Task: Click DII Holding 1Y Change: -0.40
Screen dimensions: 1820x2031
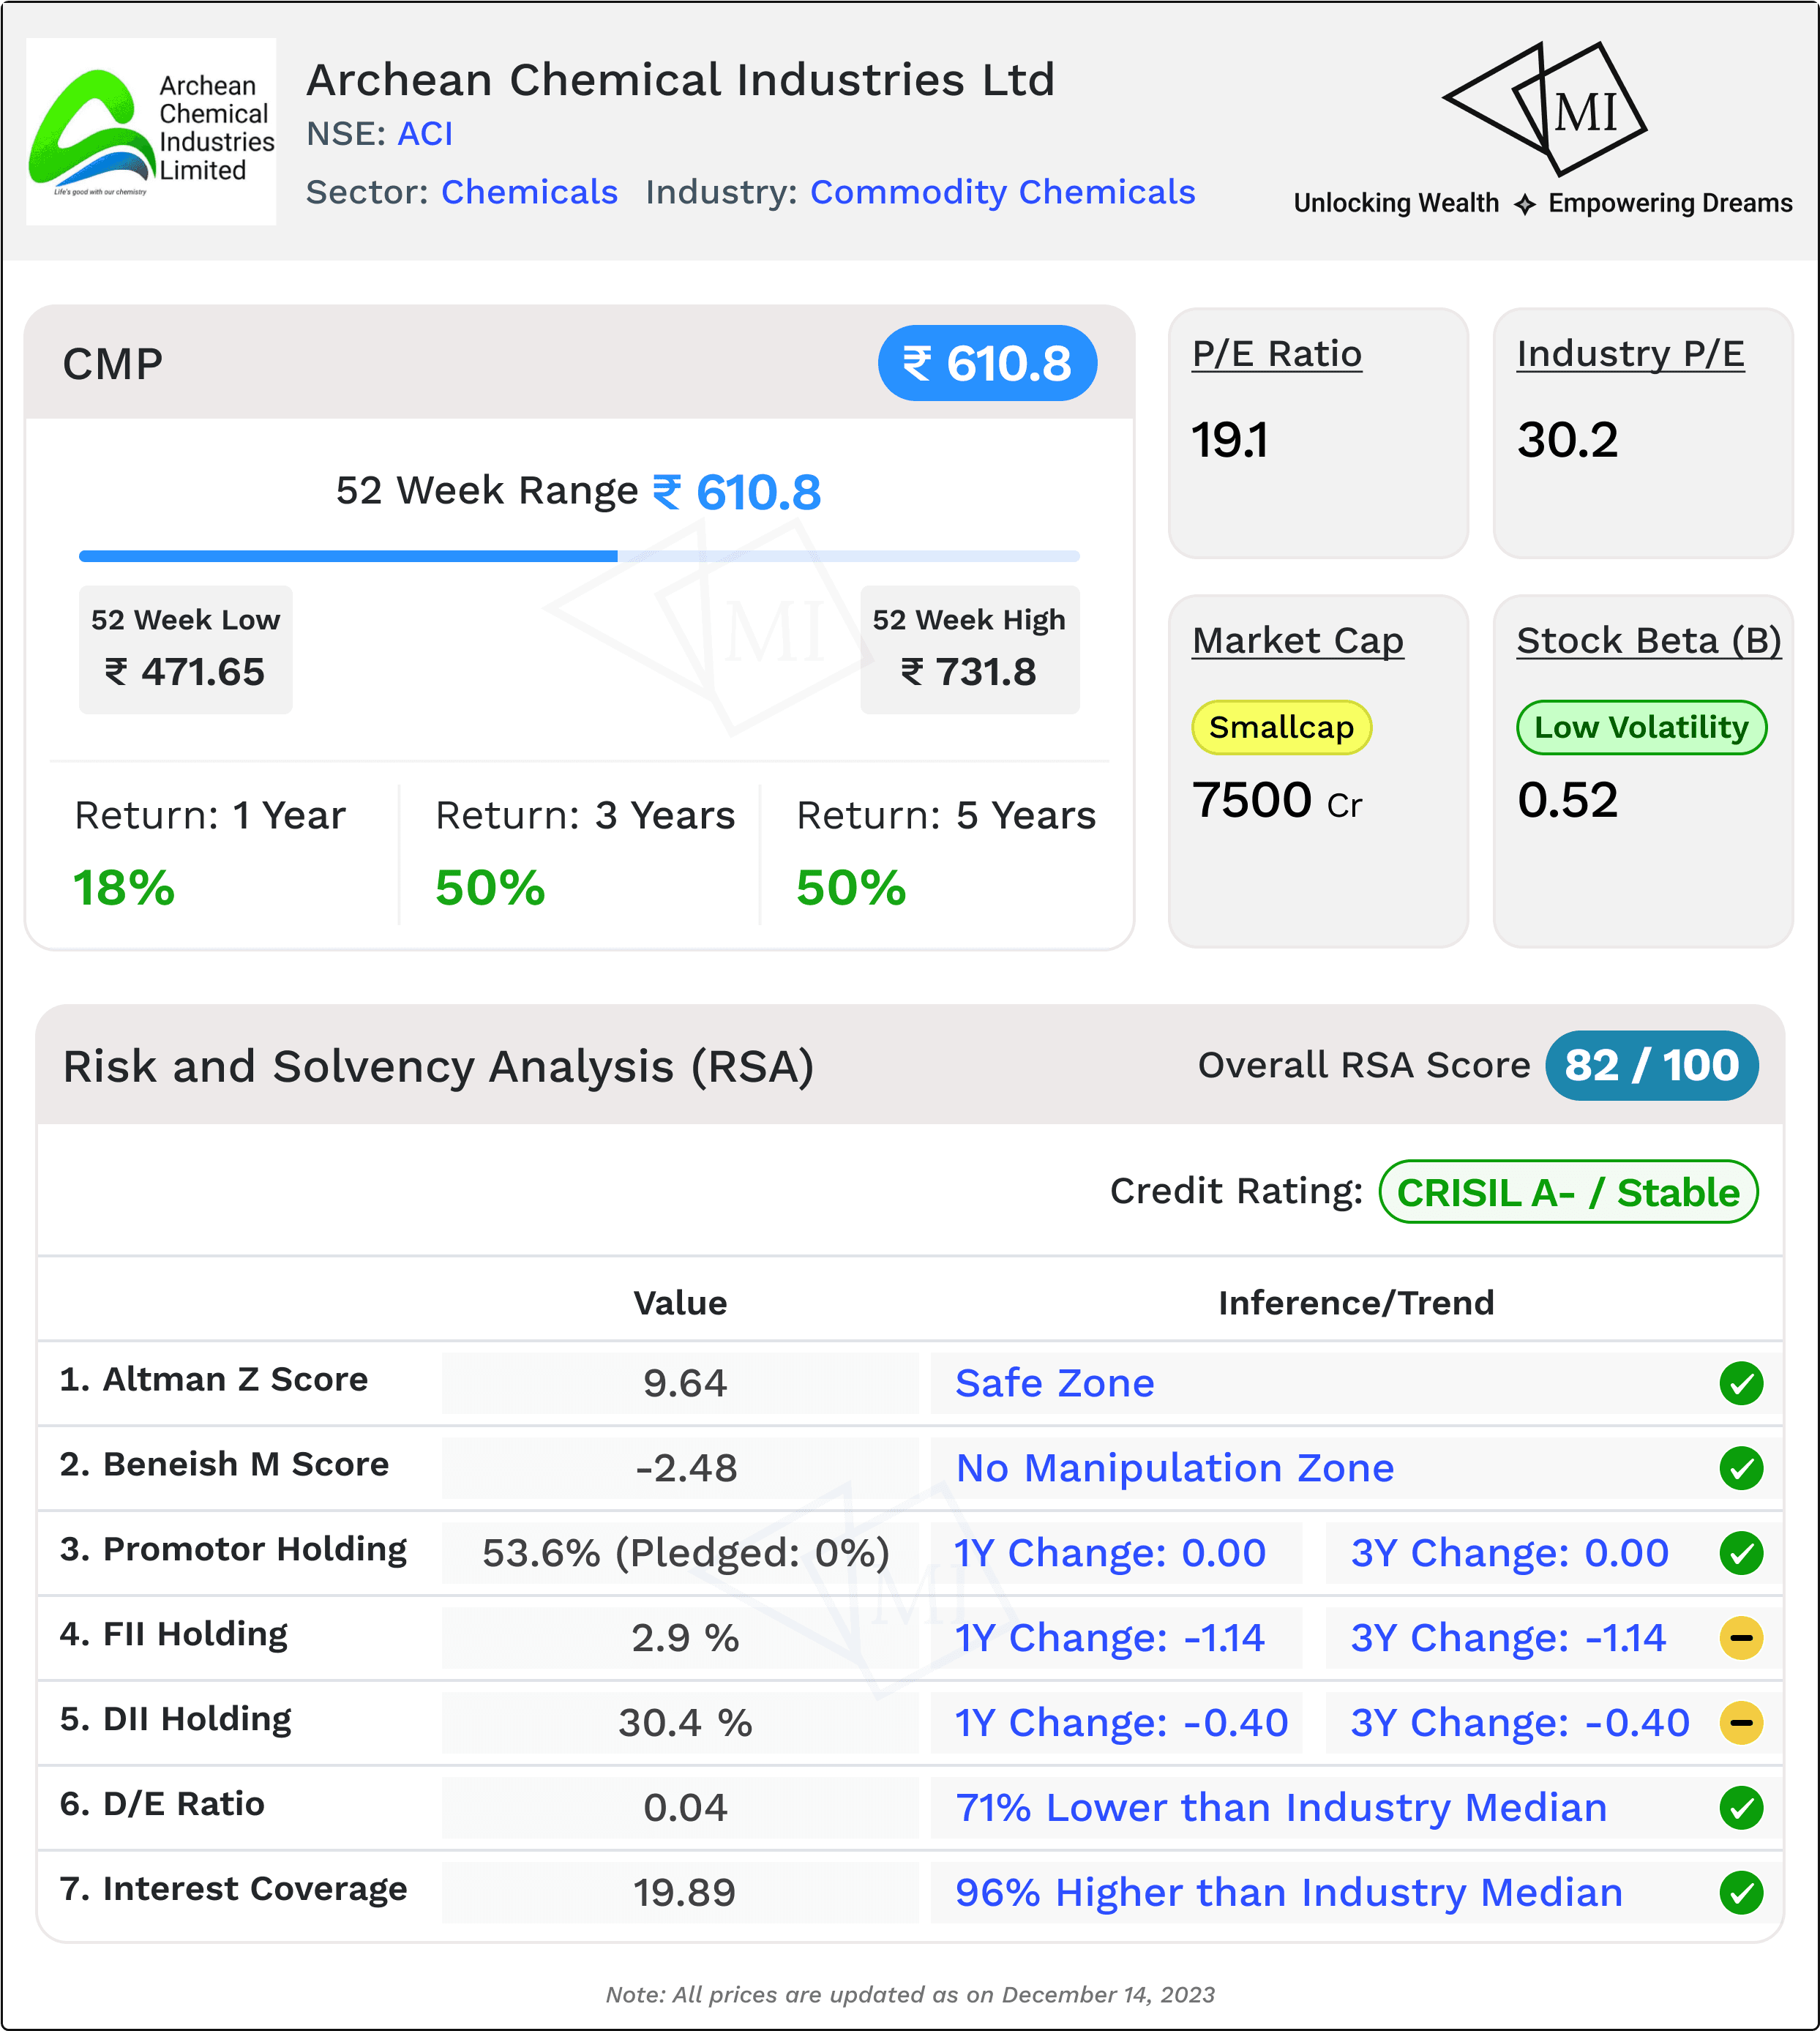Action: coord(1121,1723)
